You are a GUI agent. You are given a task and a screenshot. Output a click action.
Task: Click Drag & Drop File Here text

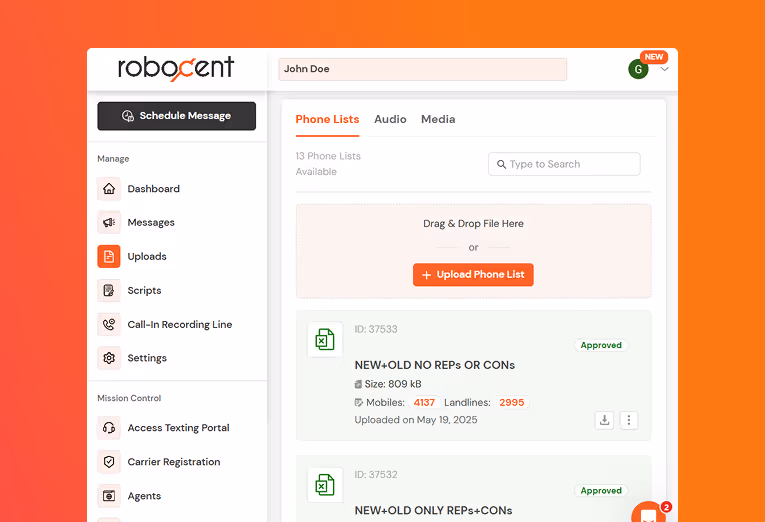[x=473, y=223]
